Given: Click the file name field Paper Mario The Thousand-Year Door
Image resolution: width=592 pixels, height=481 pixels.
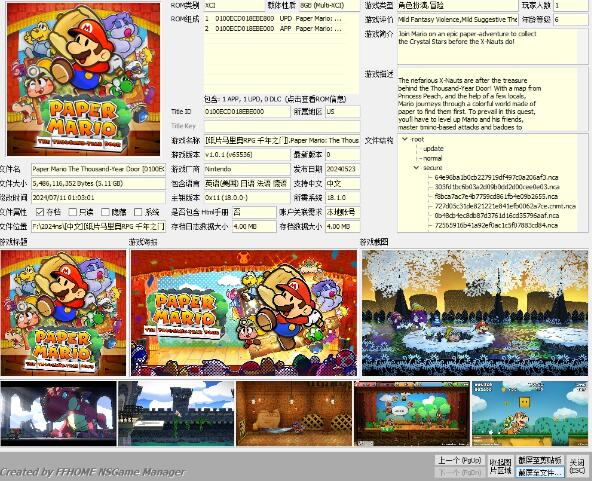Looking at the screenshot, I should 98,169.
